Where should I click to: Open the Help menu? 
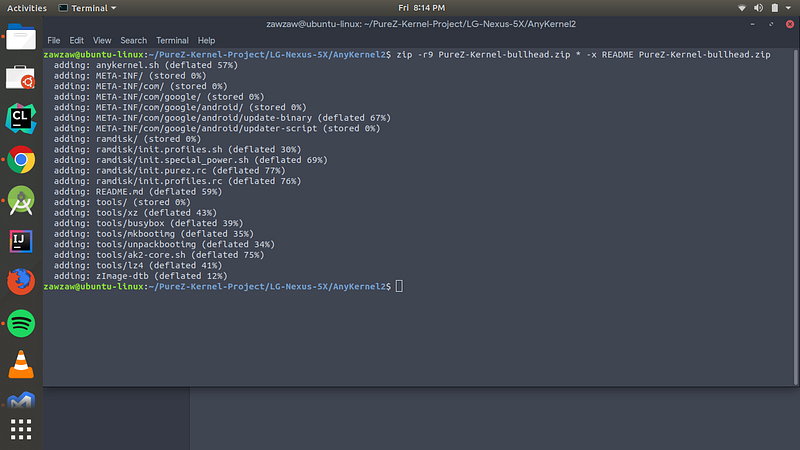tap(206, 40)
